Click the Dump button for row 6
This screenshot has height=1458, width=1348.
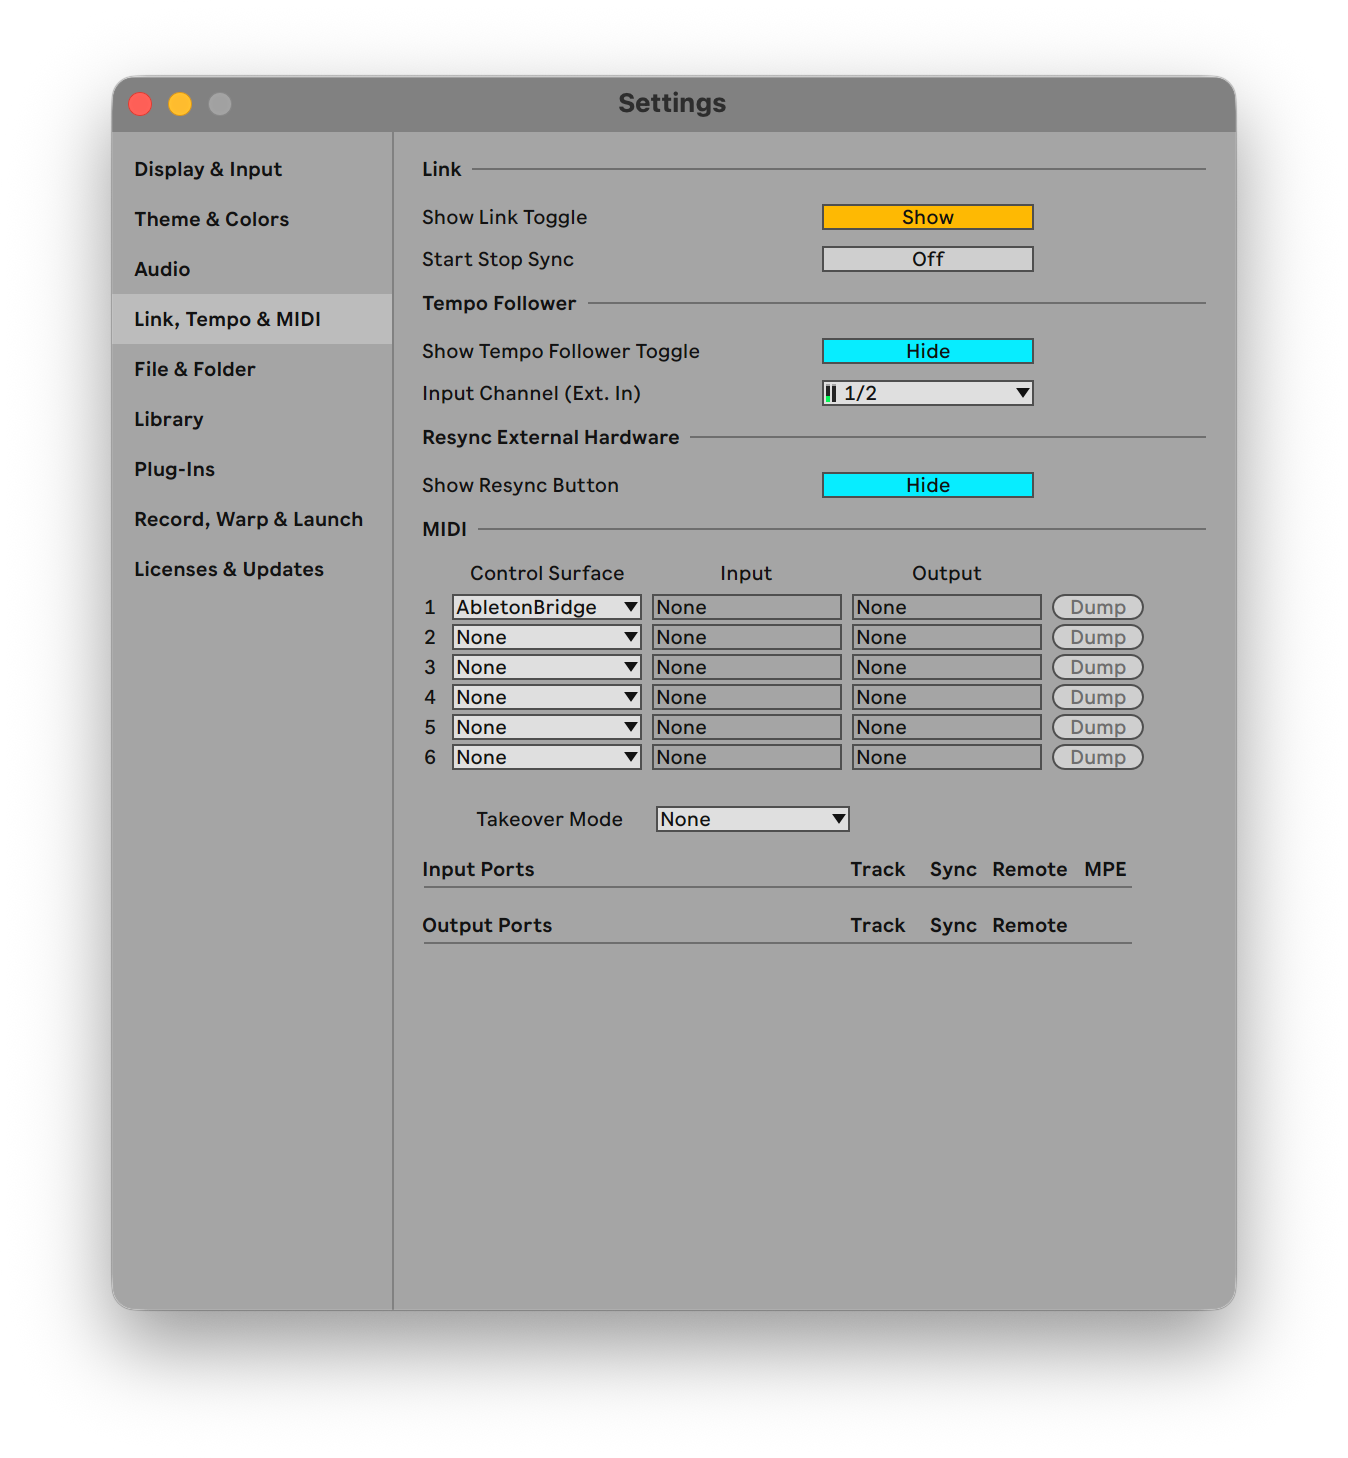1097,757
